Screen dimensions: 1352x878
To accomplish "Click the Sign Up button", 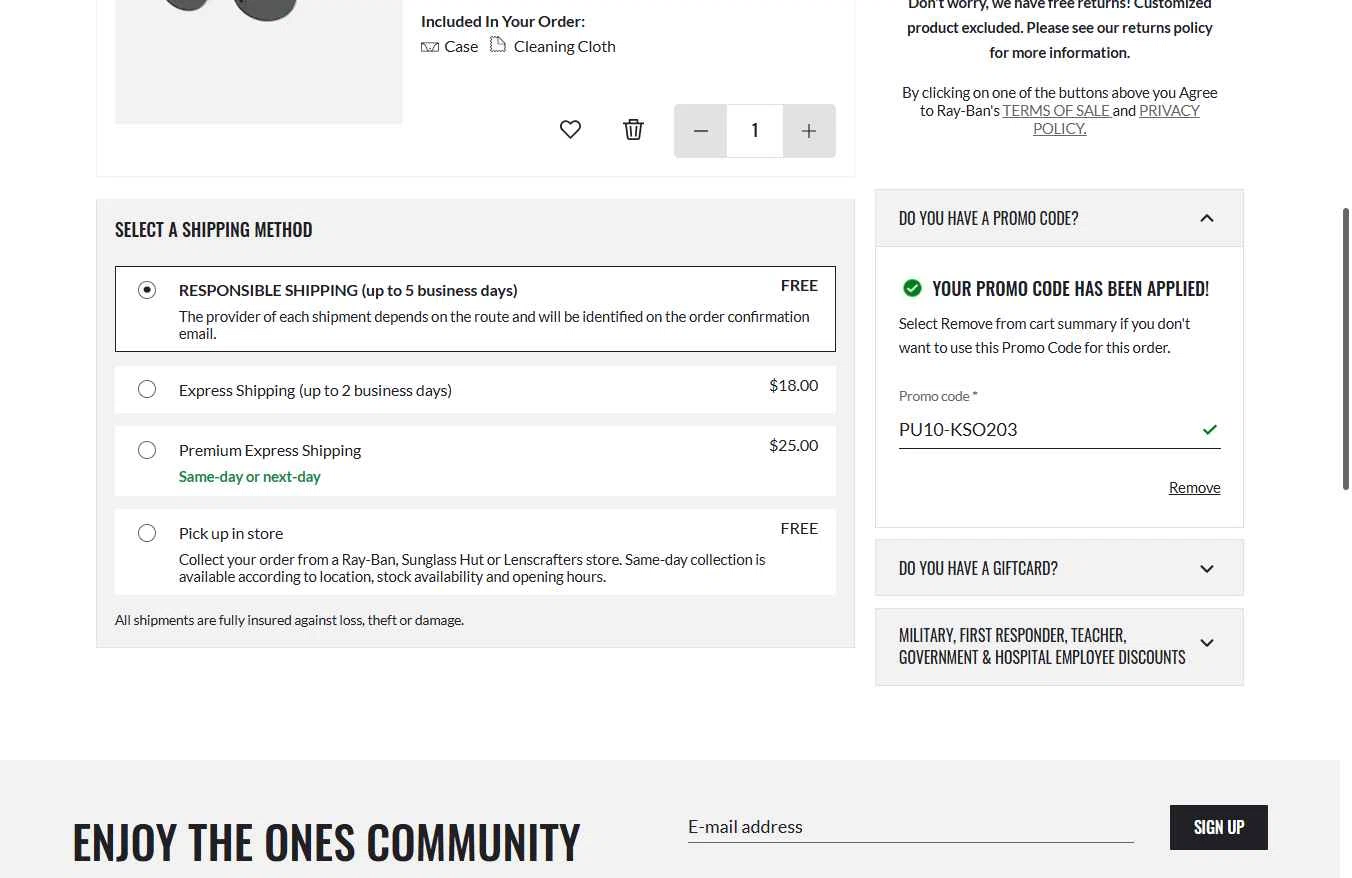I will 1218,827.
